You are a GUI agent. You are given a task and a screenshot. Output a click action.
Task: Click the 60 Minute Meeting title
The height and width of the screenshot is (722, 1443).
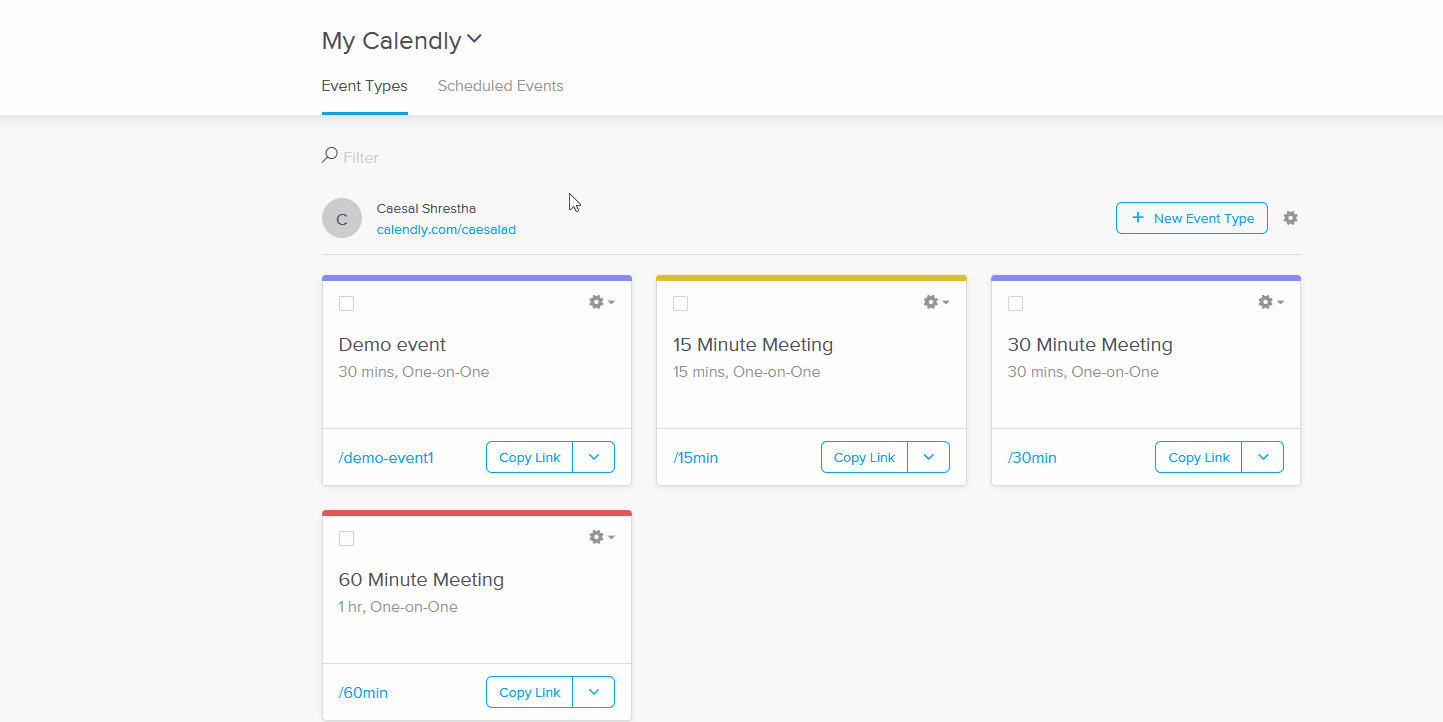[x=421, y=580]
